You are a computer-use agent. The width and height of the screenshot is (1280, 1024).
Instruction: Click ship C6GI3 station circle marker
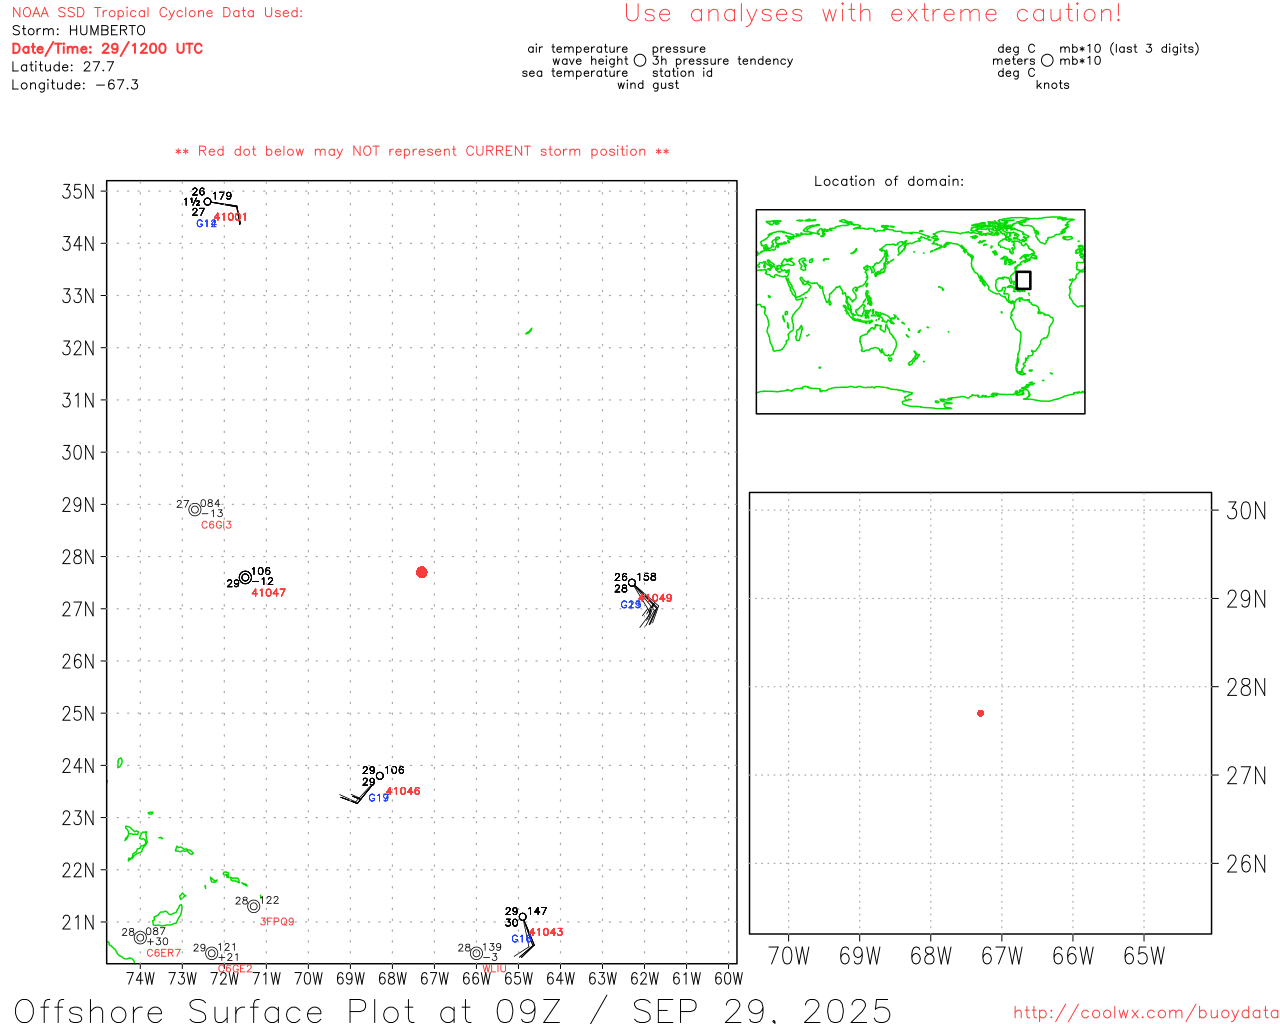195,510
